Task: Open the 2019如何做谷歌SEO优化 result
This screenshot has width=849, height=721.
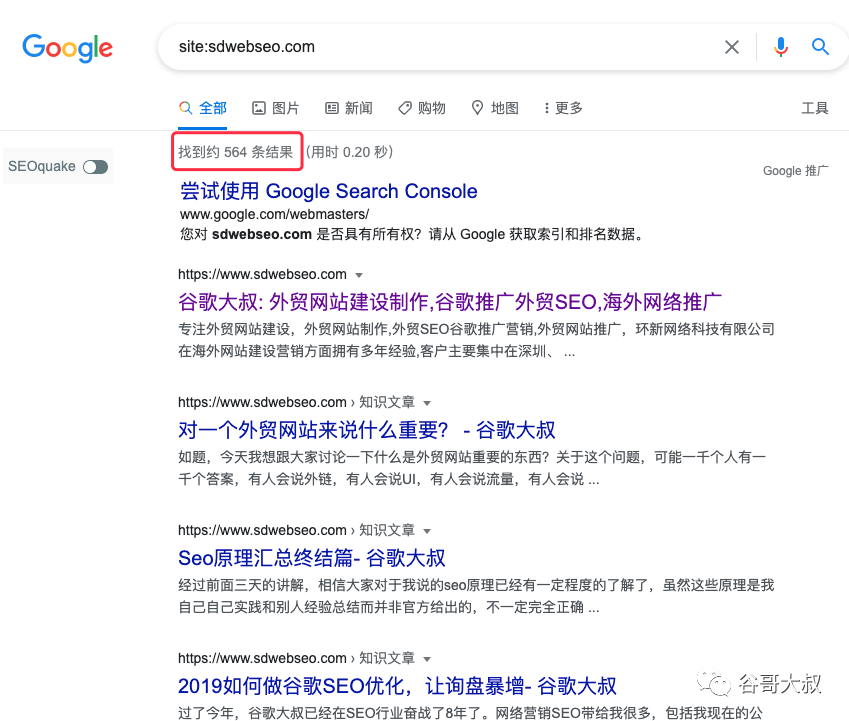Action: (x=397, y=686)
